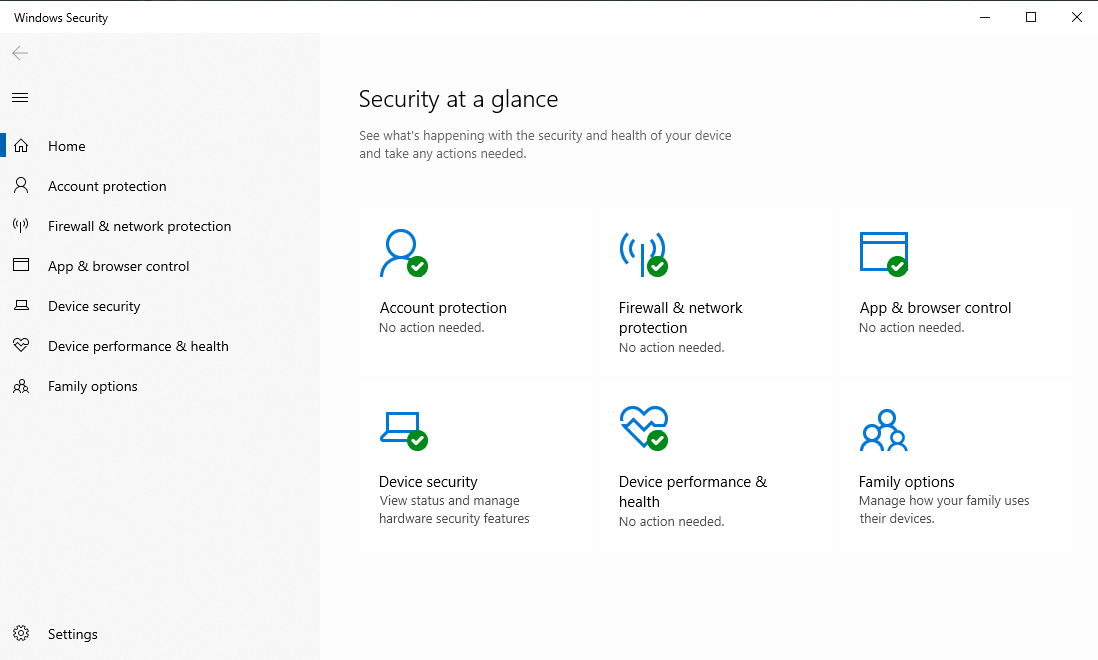Click 'No action needed.' under App & browser control

click(911, 328)
